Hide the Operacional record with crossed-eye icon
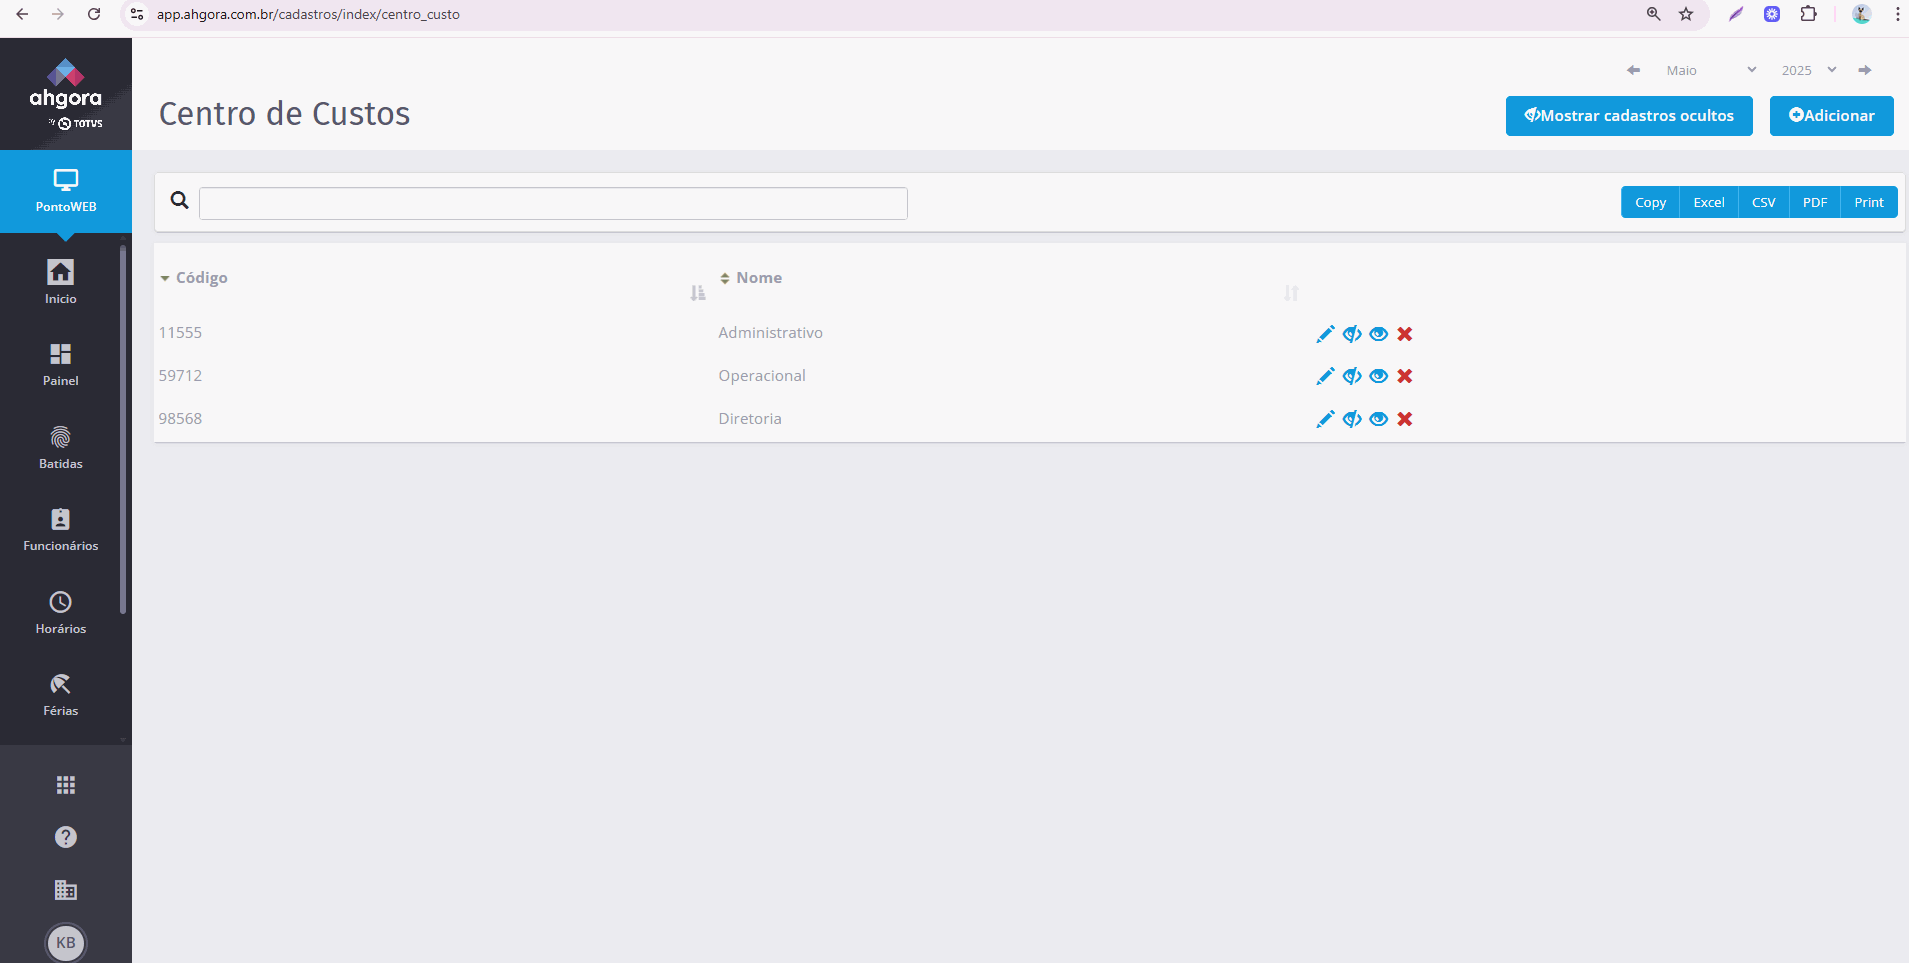Image resolution: width=1909 pixels, height=963 pixels. (1352, 376)
